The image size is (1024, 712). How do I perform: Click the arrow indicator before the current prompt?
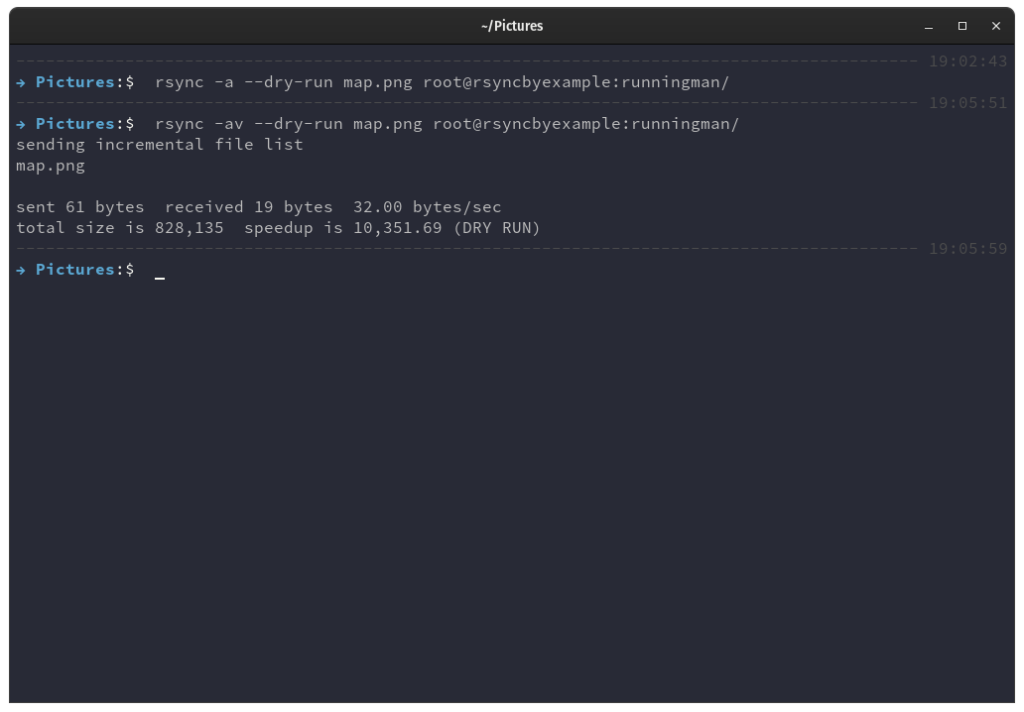[20, 269]
